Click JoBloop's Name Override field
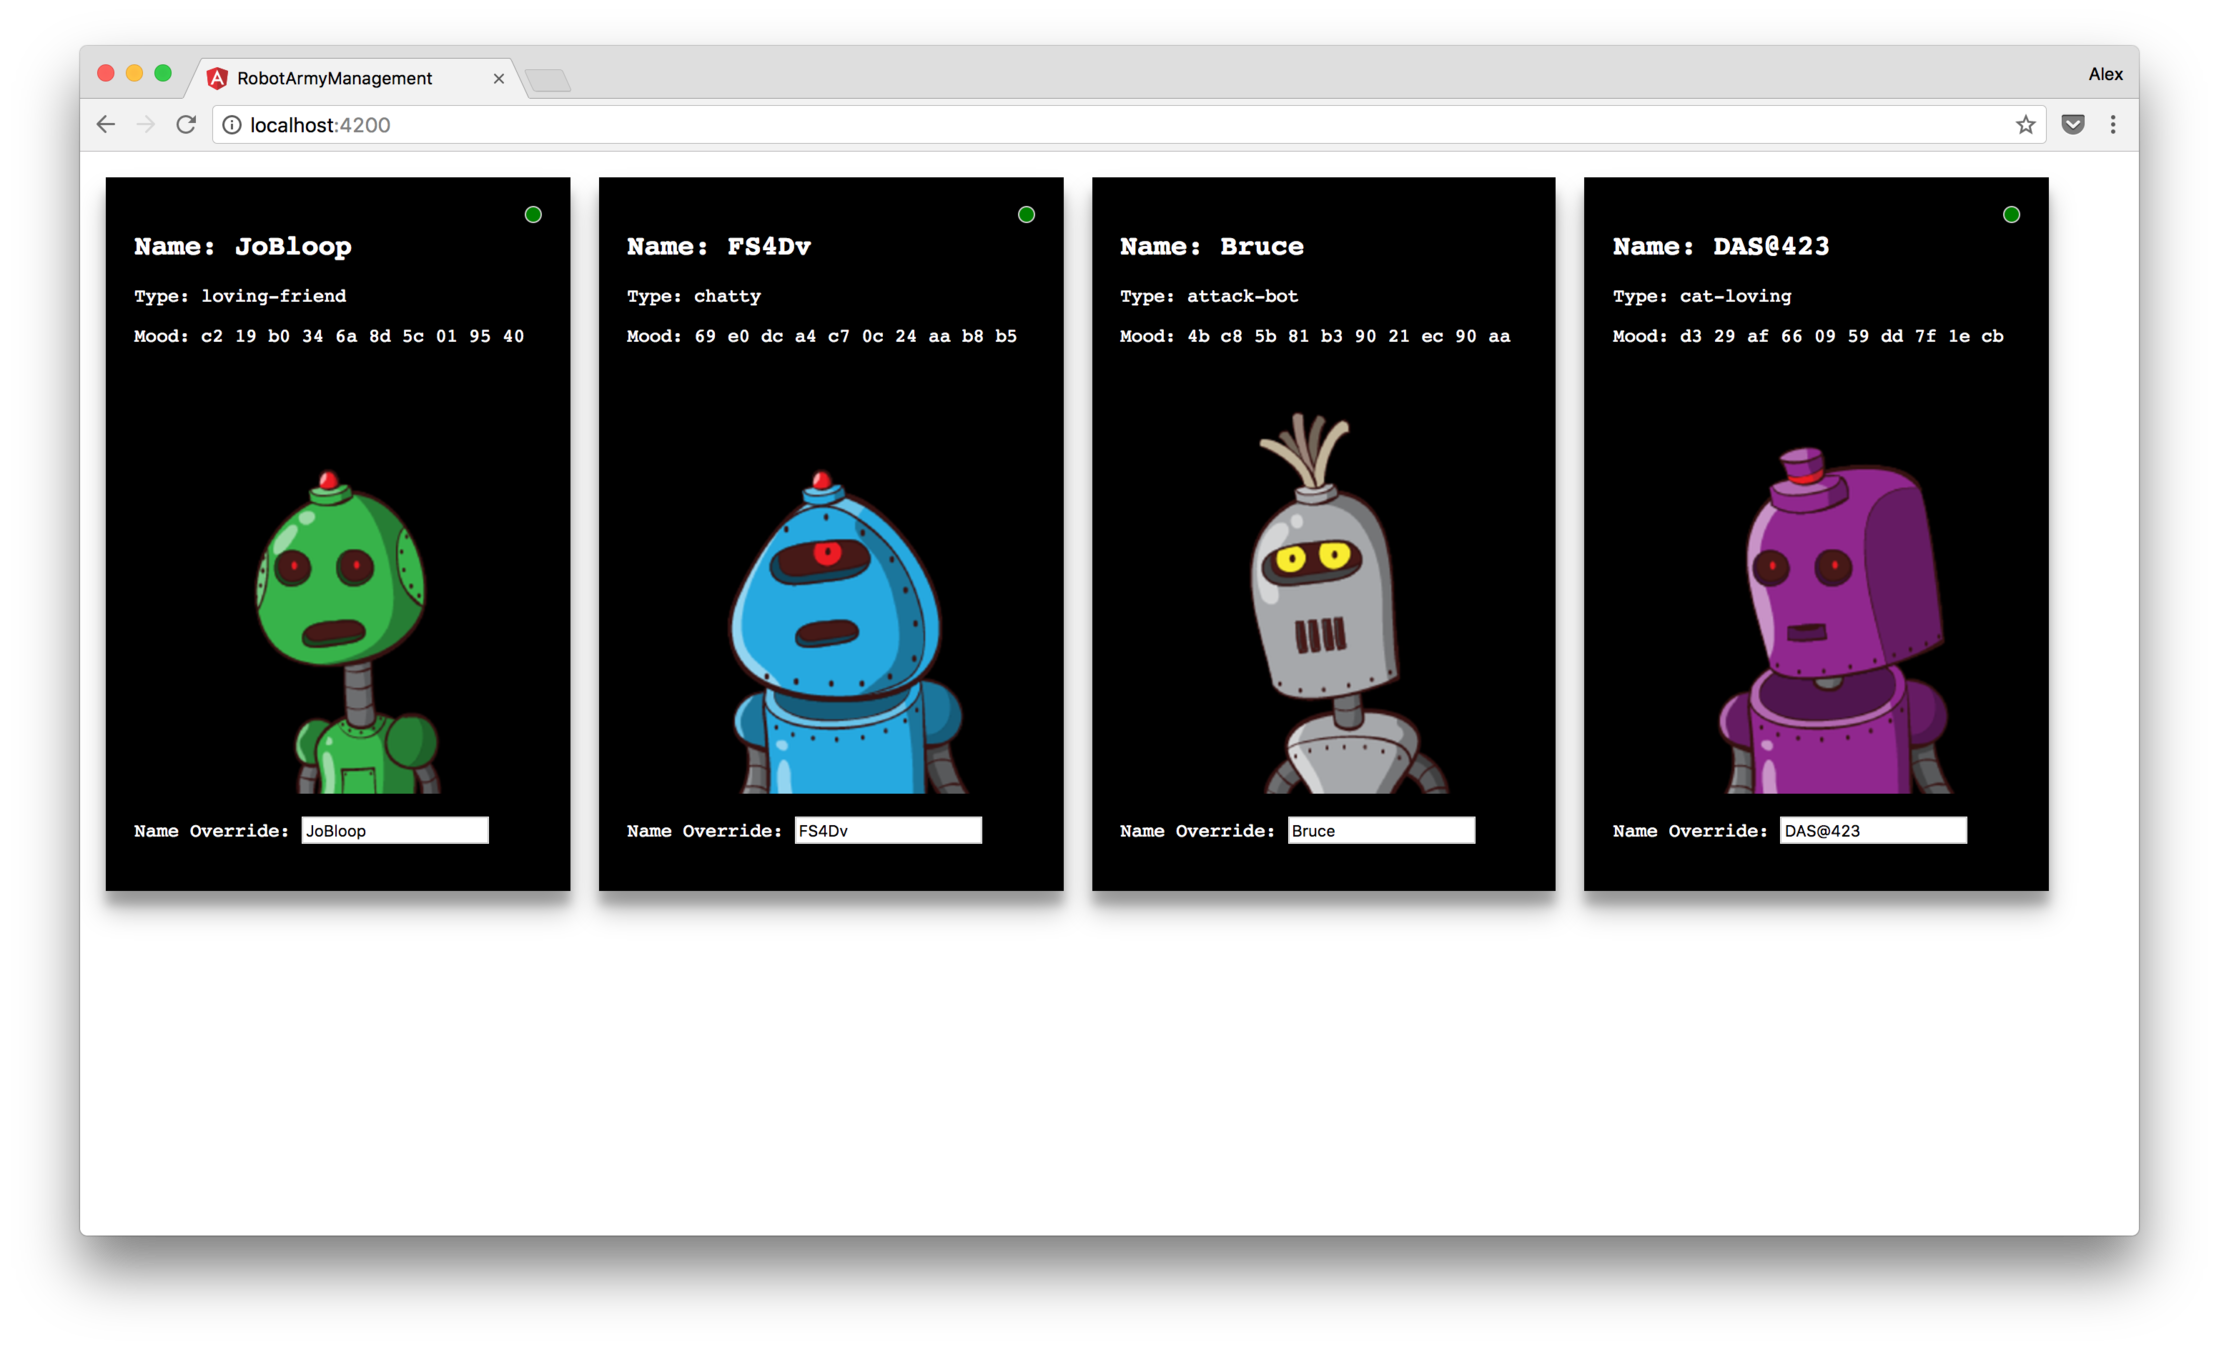The image size is (2219, 1350). point(395,830)
